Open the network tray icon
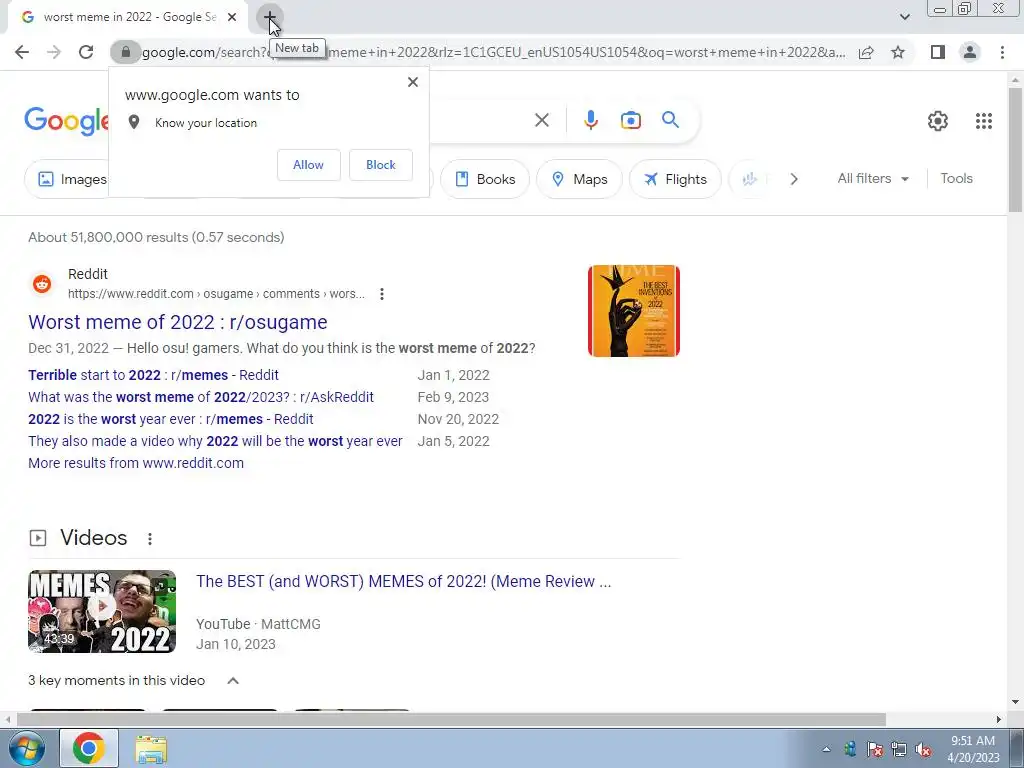Image resolution: width=1024 pixels, height=768 pixels. [899, 749]
